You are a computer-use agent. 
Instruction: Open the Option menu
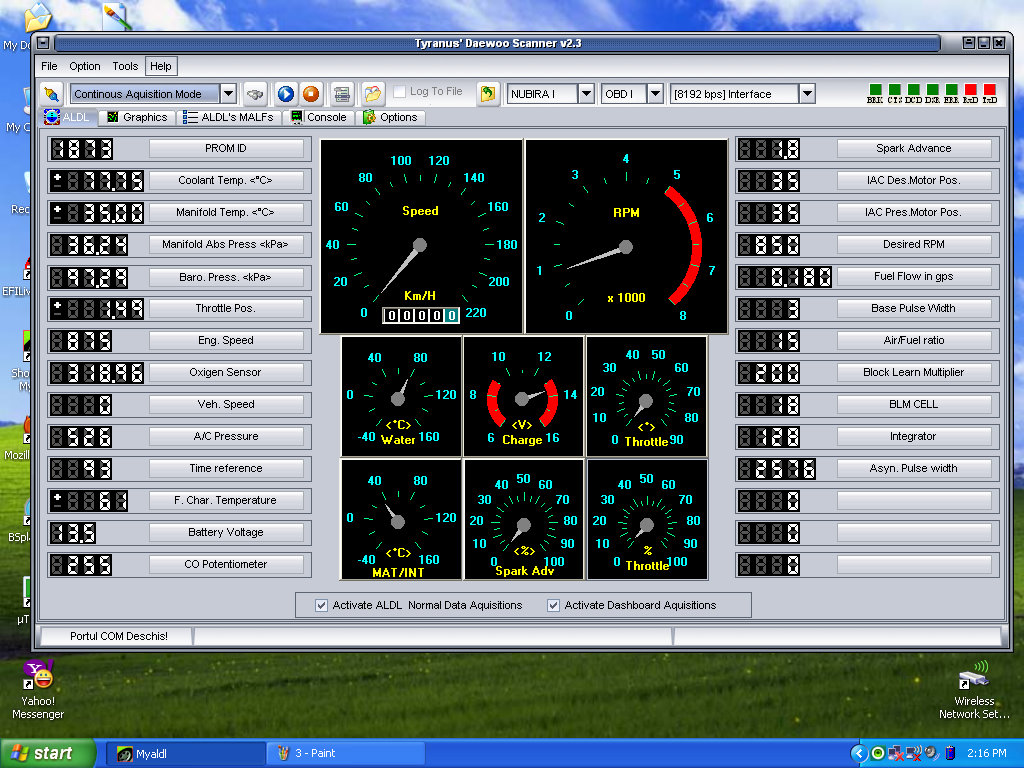(x=85, y=66)
